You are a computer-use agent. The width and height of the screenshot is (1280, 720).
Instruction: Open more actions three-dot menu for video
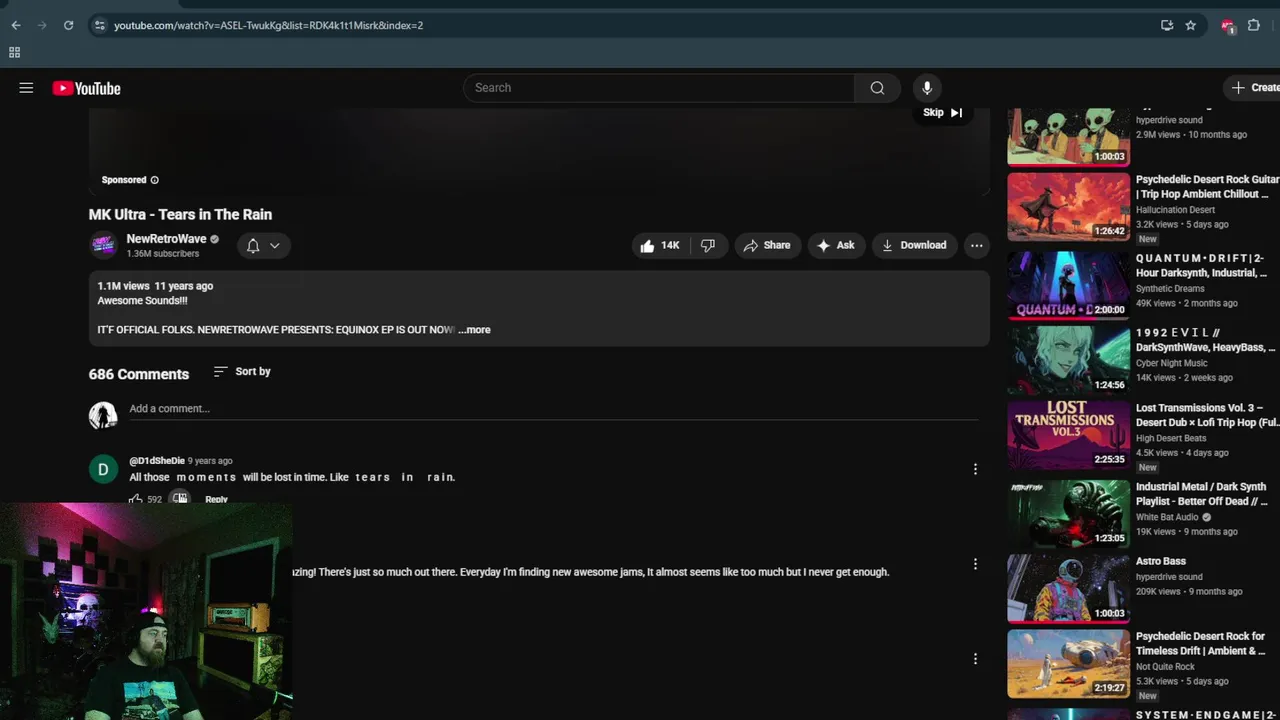pyautogui.click(x=976, y=245)
